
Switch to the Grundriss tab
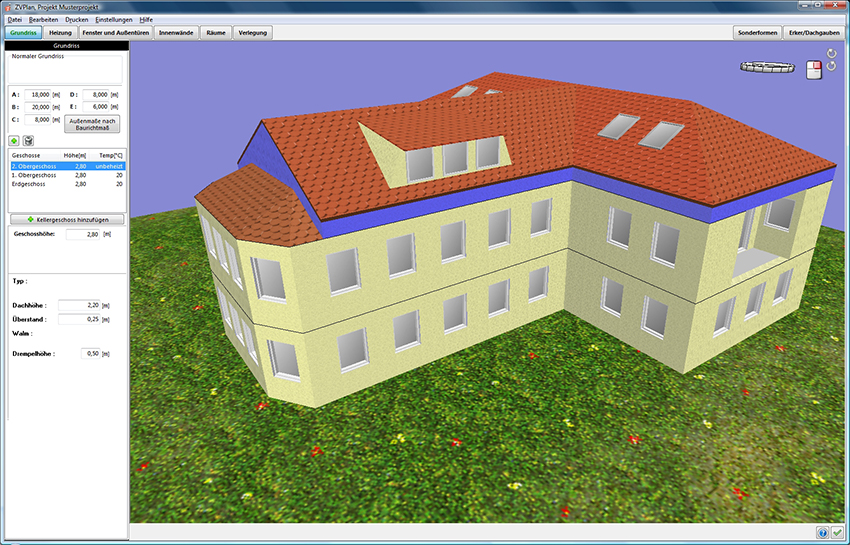tap(23, 33)
